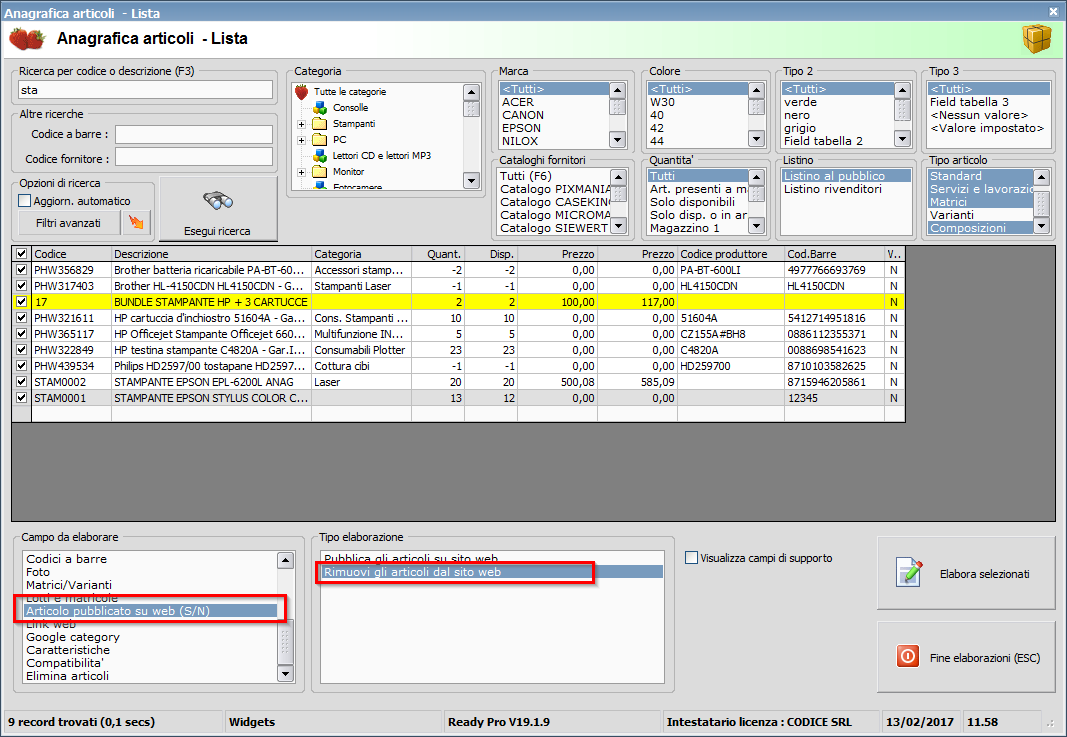Click the binoculars Esegui ricerca button
1067x737 pixels.
(218, 209)
